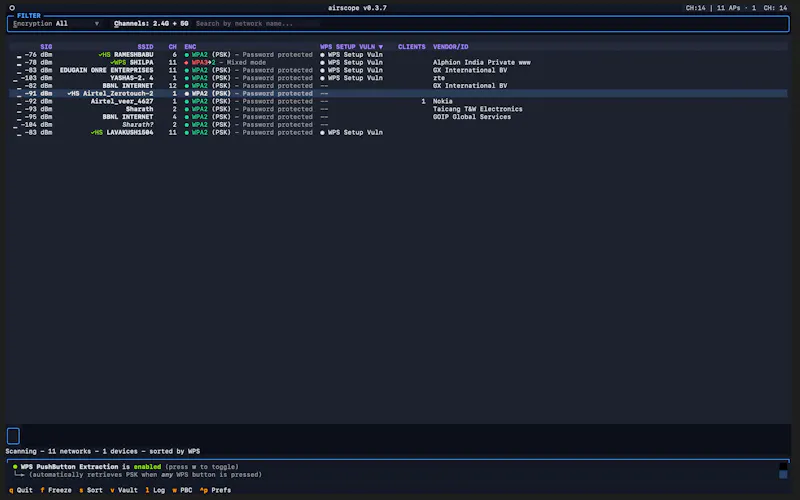Select the Sharath network at -93 dBm
The width and height of the screenshot is (800, 500).
point(139,109)
